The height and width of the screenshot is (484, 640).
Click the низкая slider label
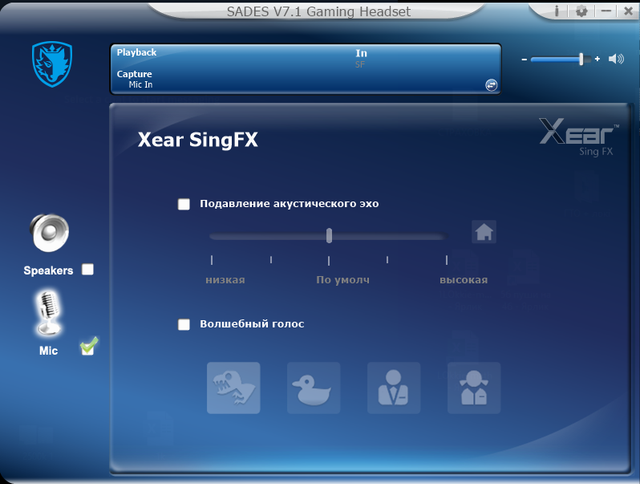[225, 280]
